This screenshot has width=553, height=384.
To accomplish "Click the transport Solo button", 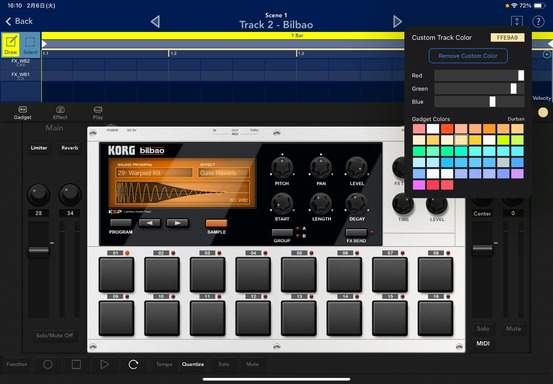I will [224, 364].
